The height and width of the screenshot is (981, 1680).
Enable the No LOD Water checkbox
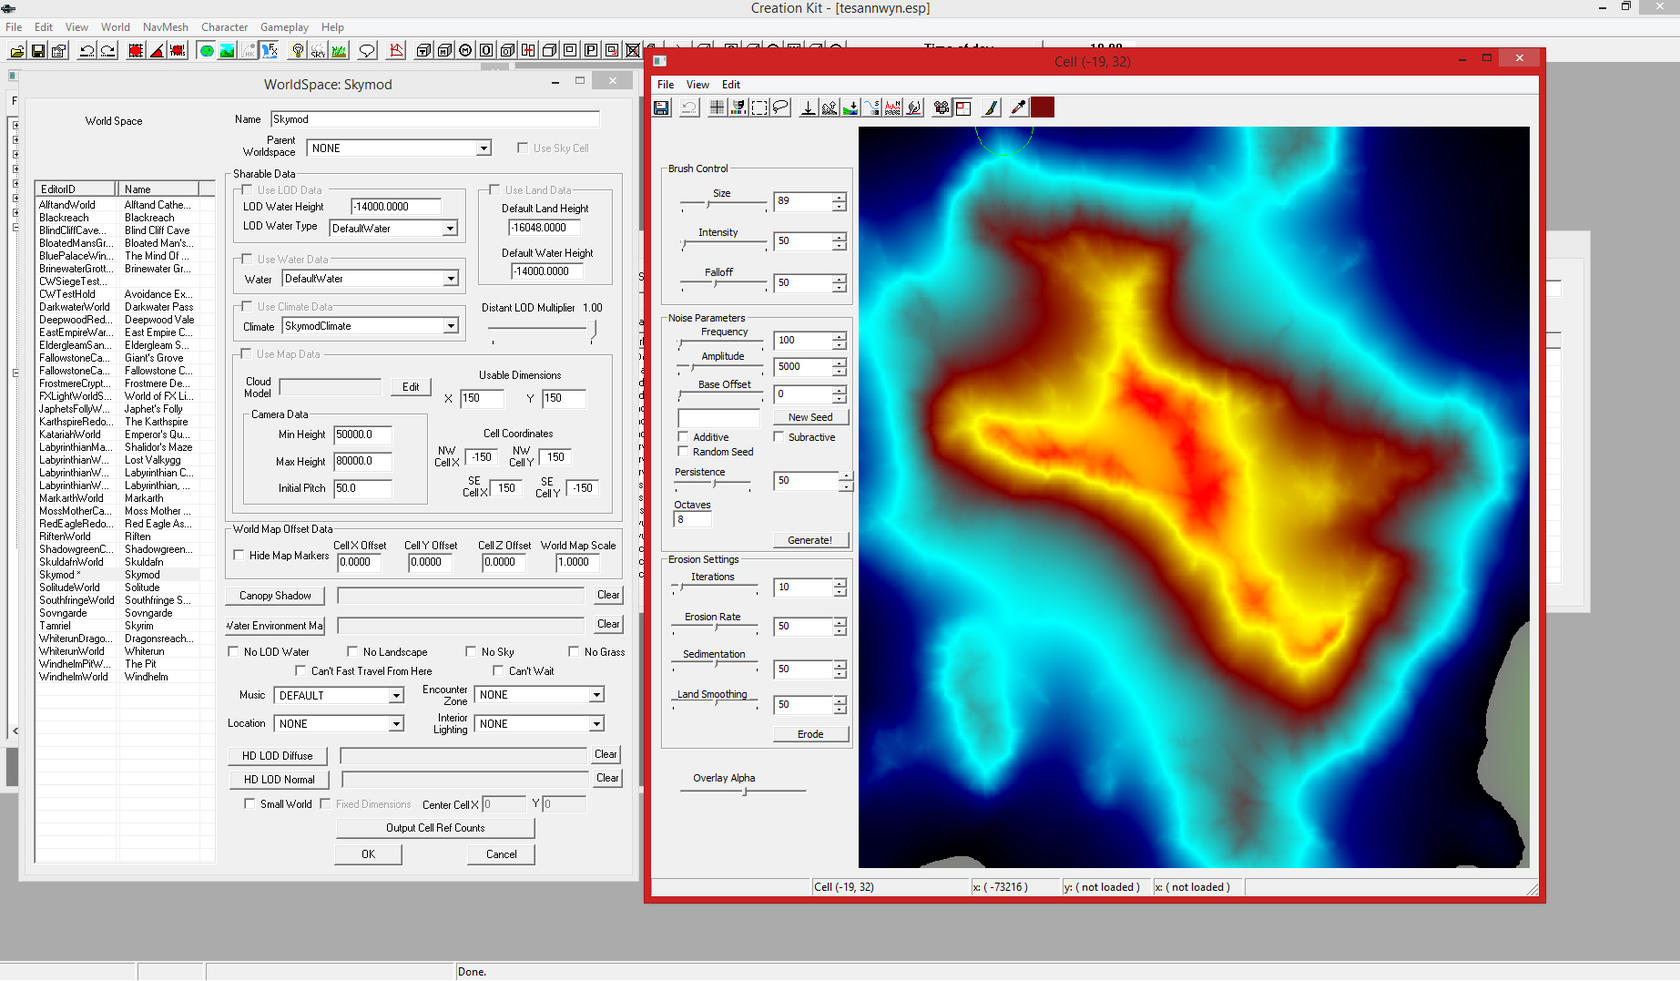point(234,652)
